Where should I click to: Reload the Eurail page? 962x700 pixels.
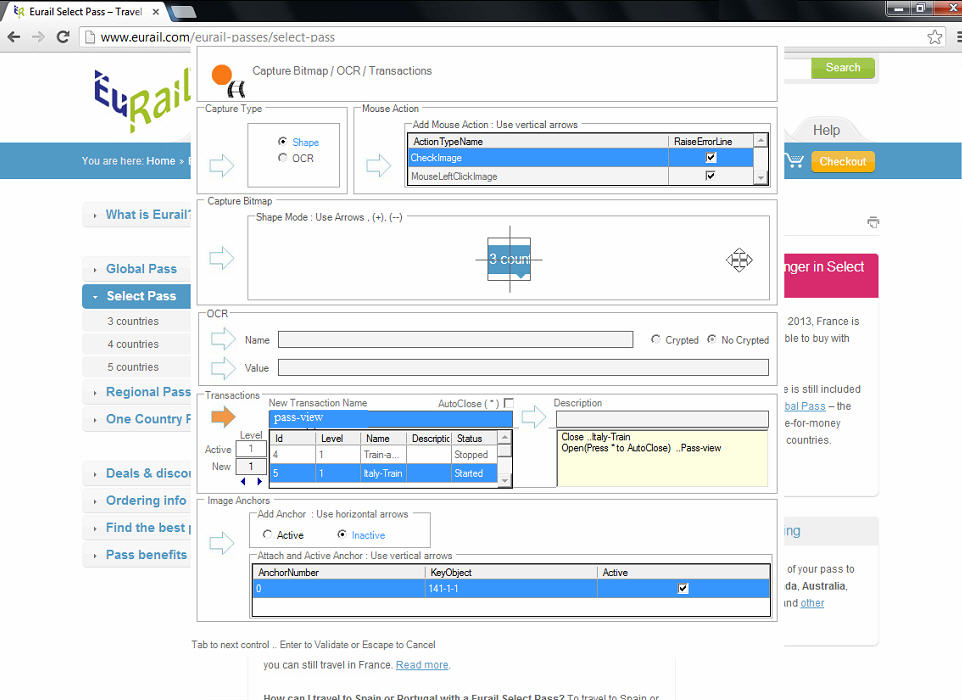coord(63,37)
